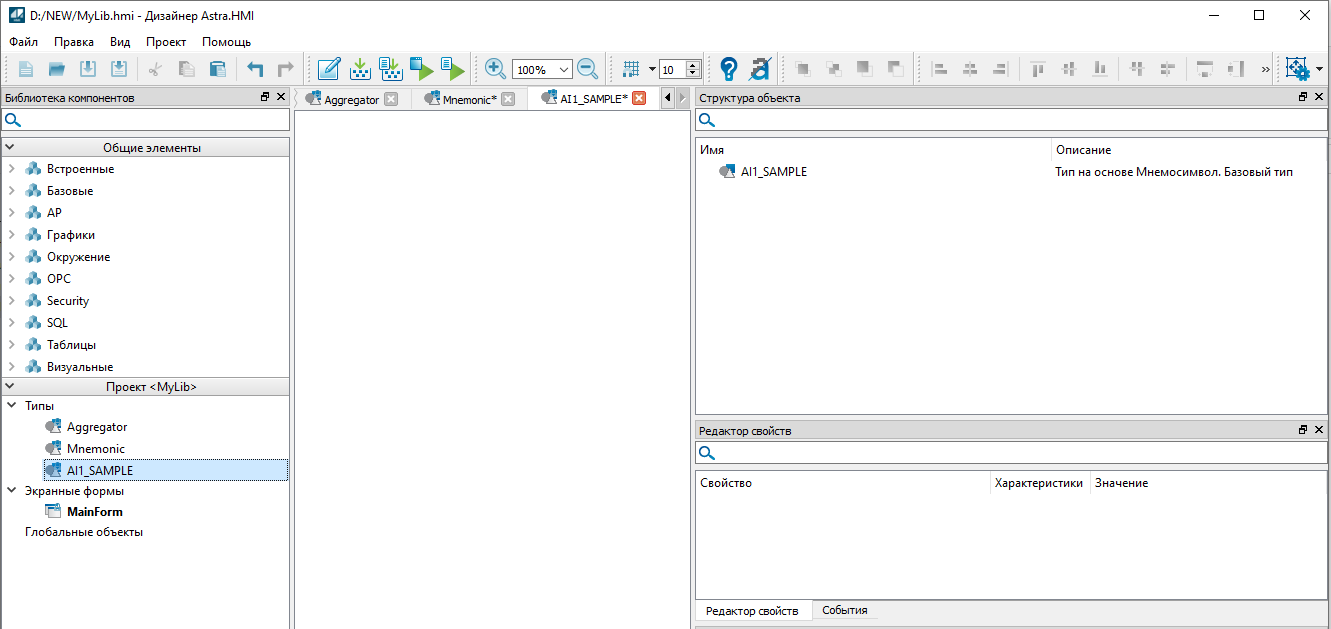Collapse the Типы project node

point(11,406)
